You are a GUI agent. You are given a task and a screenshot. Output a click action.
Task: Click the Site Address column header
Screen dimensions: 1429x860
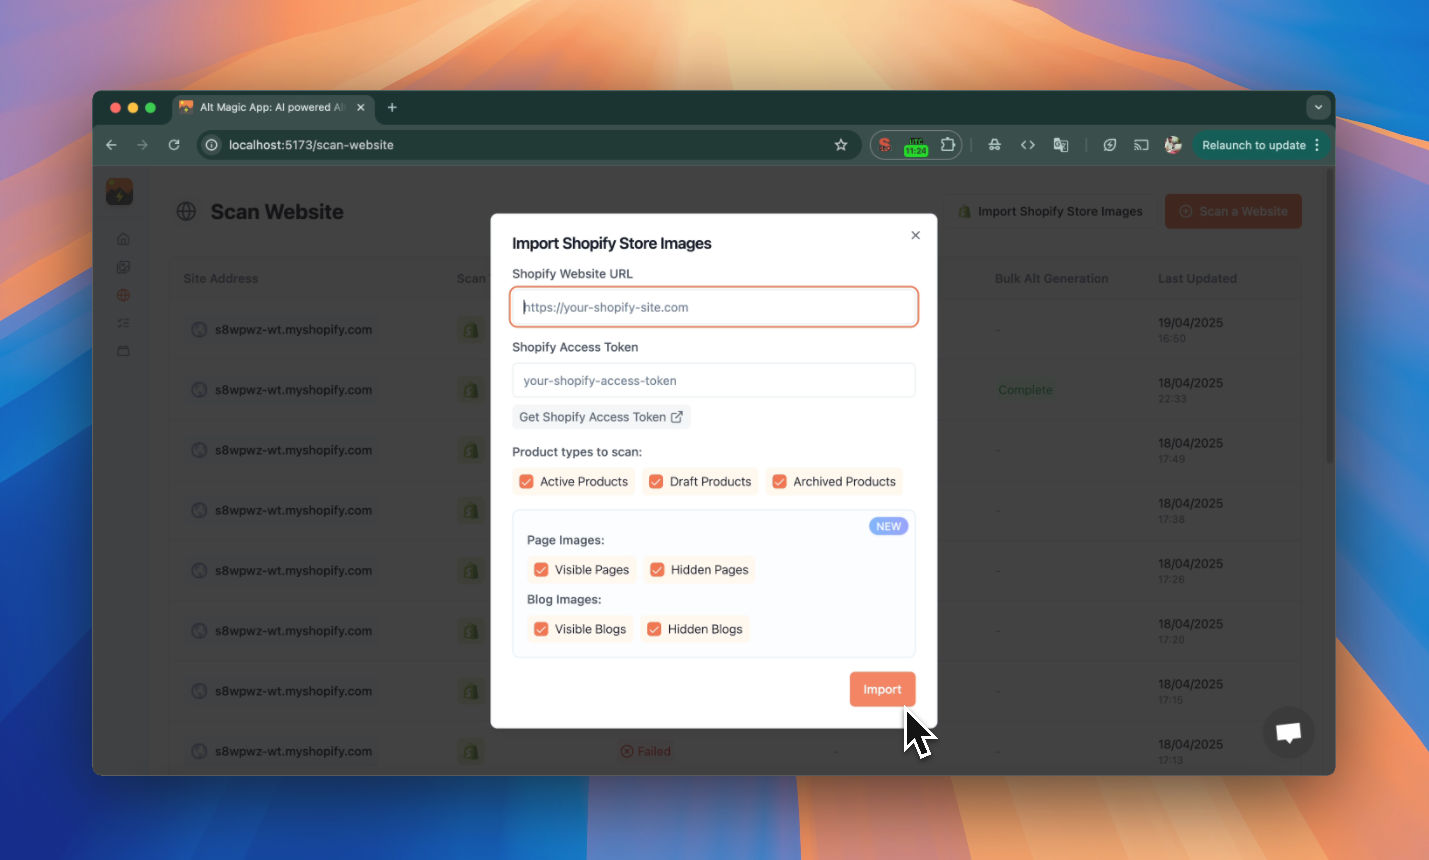221,279
